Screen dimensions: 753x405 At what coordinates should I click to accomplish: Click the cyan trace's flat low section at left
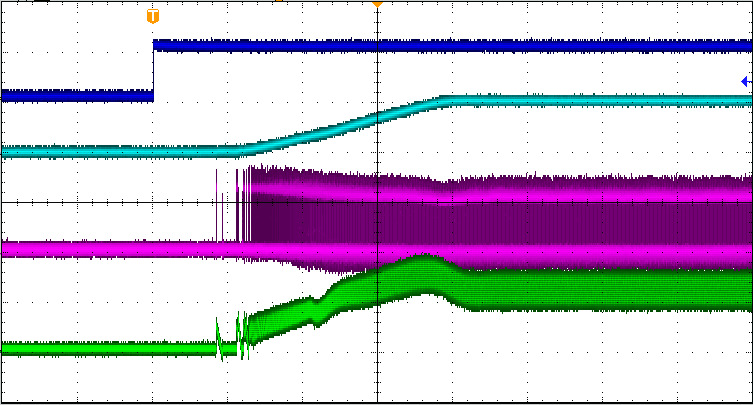(x=110, y=151)
